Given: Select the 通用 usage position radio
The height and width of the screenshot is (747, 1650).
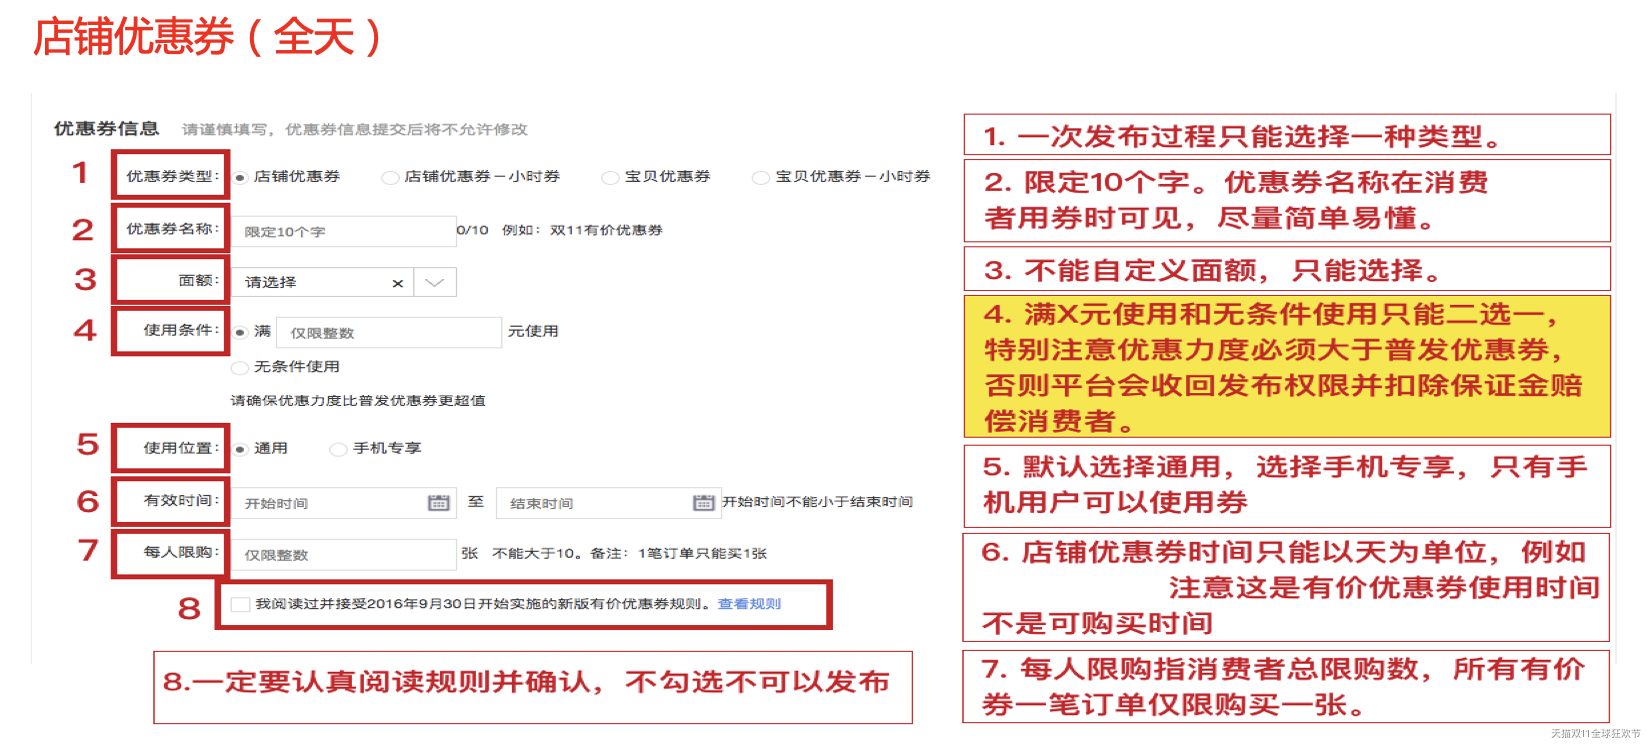Looking at the screenshot, I should [241, 449].
